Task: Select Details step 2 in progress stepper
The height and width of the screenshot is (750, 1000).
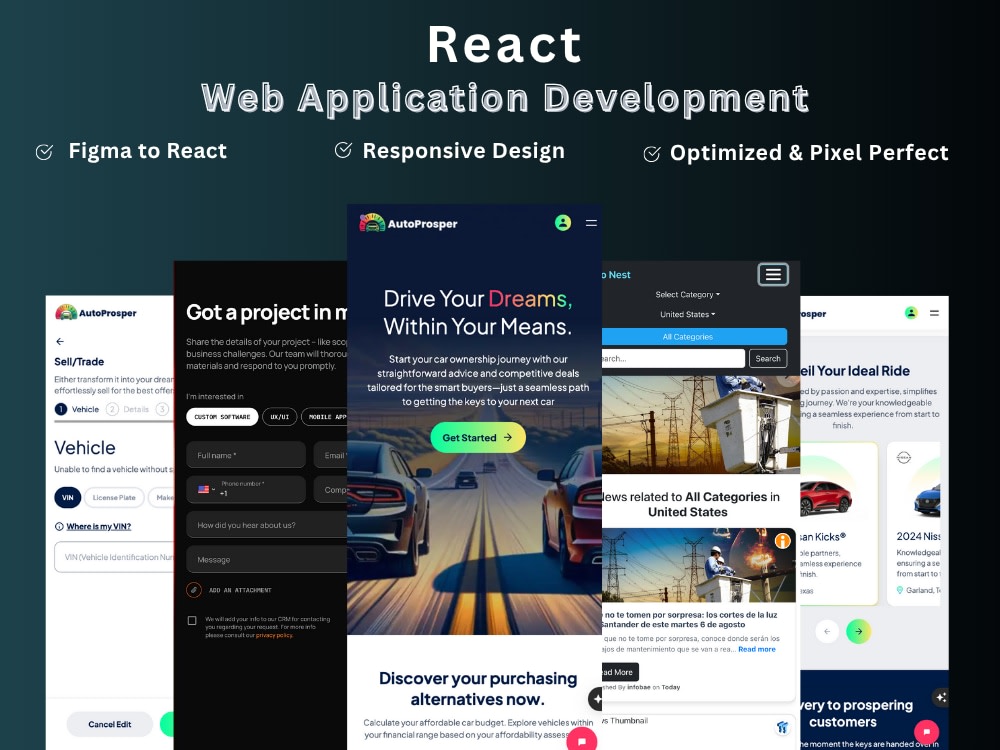Action: (x=128, y=409)
